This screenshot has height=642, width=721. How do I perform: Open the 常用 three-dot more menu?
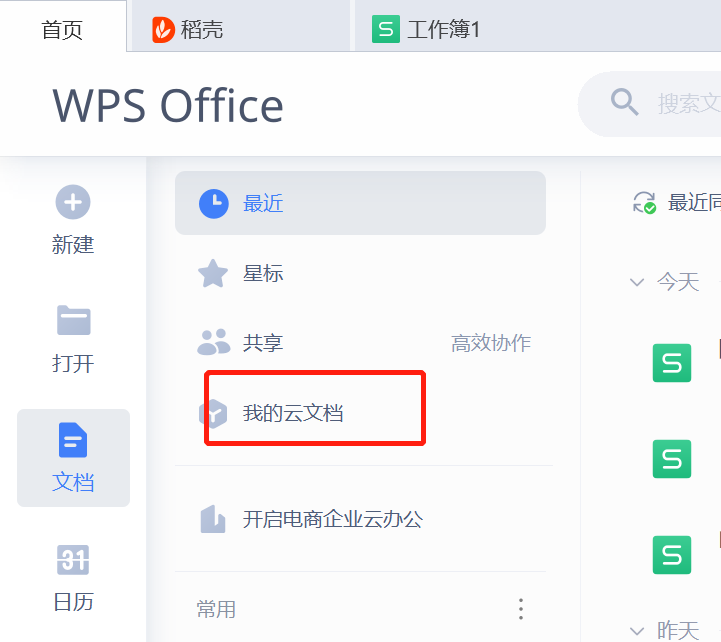tap(521, 609)
